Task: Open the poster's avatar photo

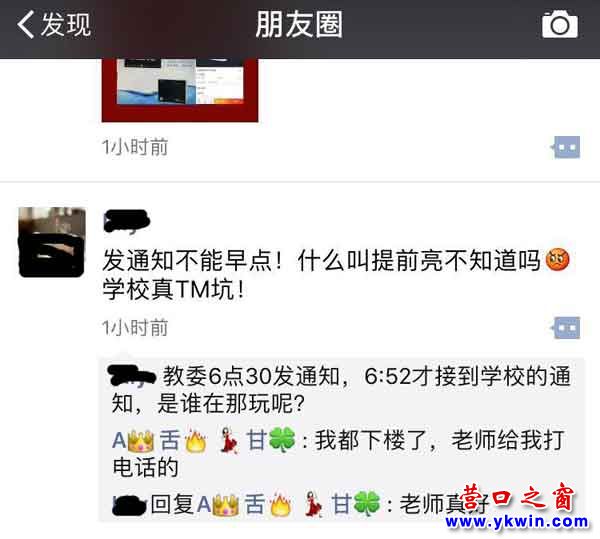Action: [52, 242]
